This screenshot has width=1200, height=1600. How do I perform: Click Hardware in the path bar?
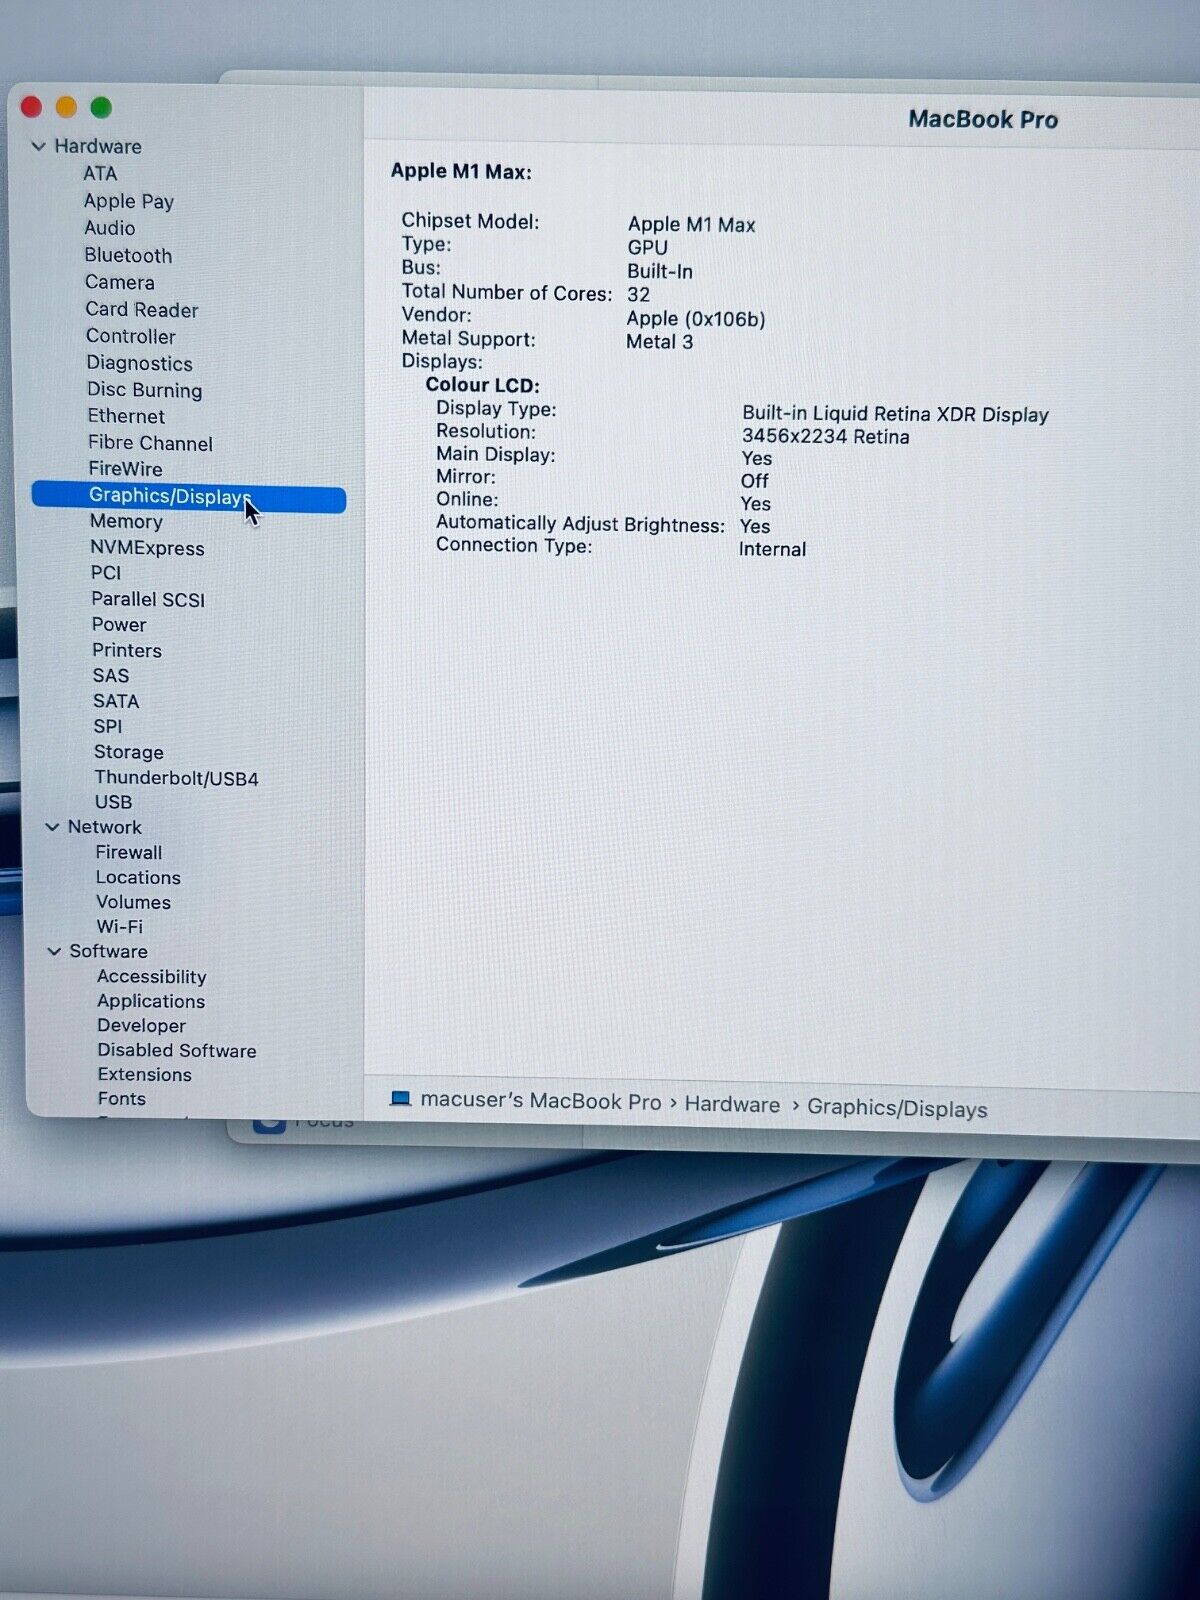click(x=732, y=1104)
